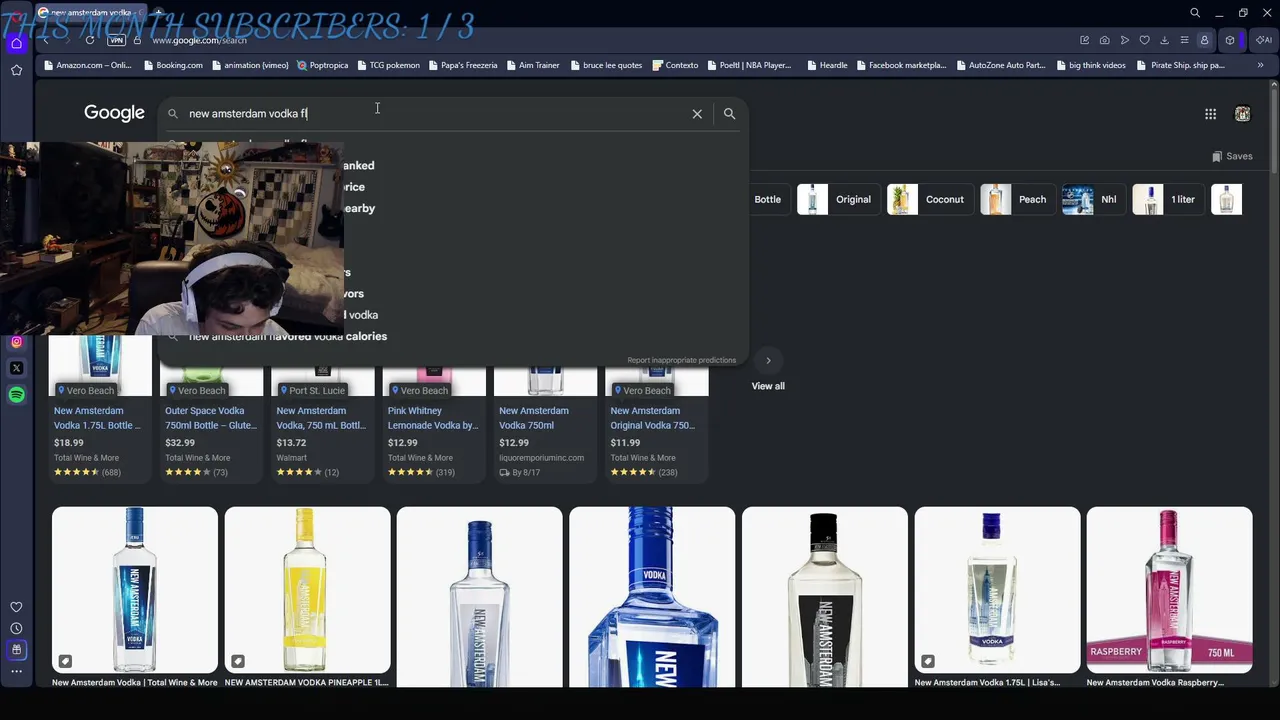Open the edit/compose icon in the browser toolbar
The width and height of the screenshot is (1280, 720).
(x=1084, y=40)
